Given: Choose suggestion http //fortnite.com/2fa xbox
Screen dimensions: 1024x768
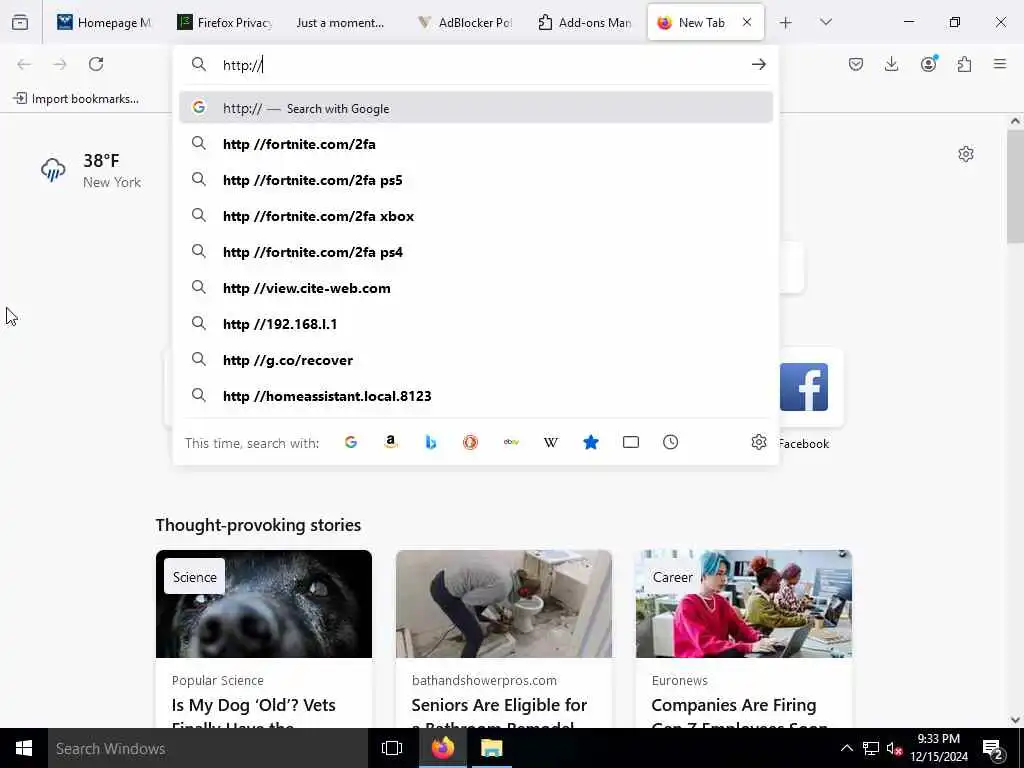Looking at the screenshot, I should (475, 216).
